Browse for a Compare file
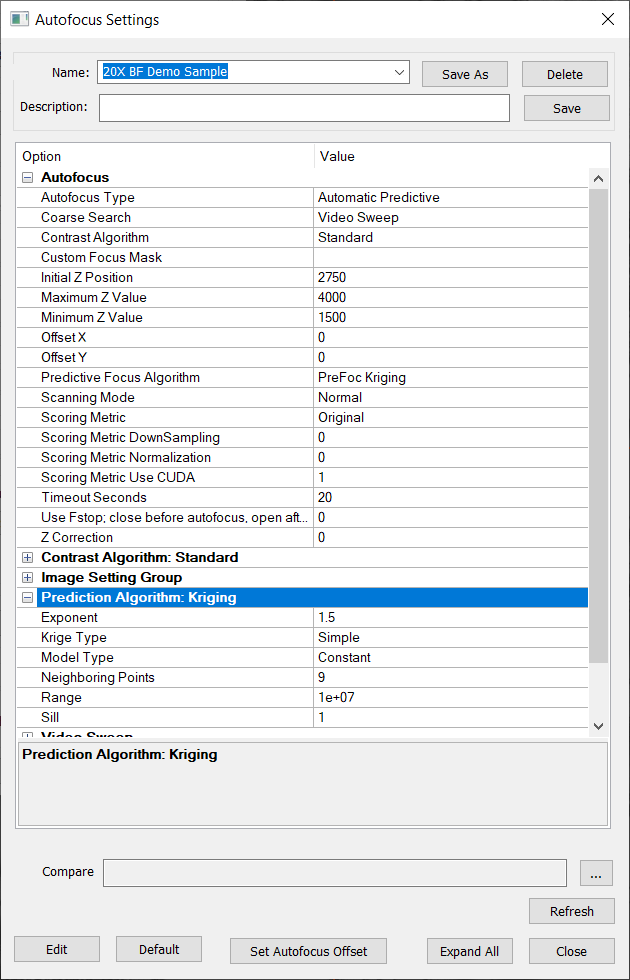The height and width of the screenshot is (980, 630). pyautogui.click(x=595, y=873)
